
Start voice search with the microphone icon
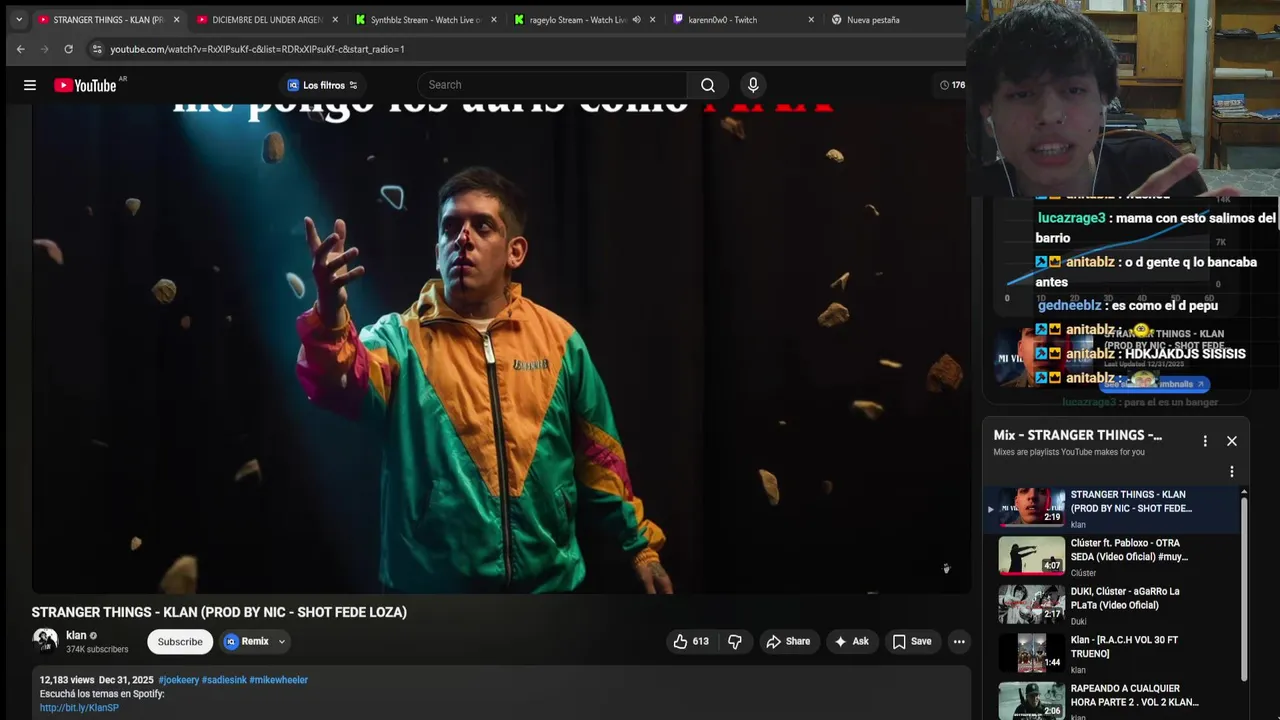(753, 85)
